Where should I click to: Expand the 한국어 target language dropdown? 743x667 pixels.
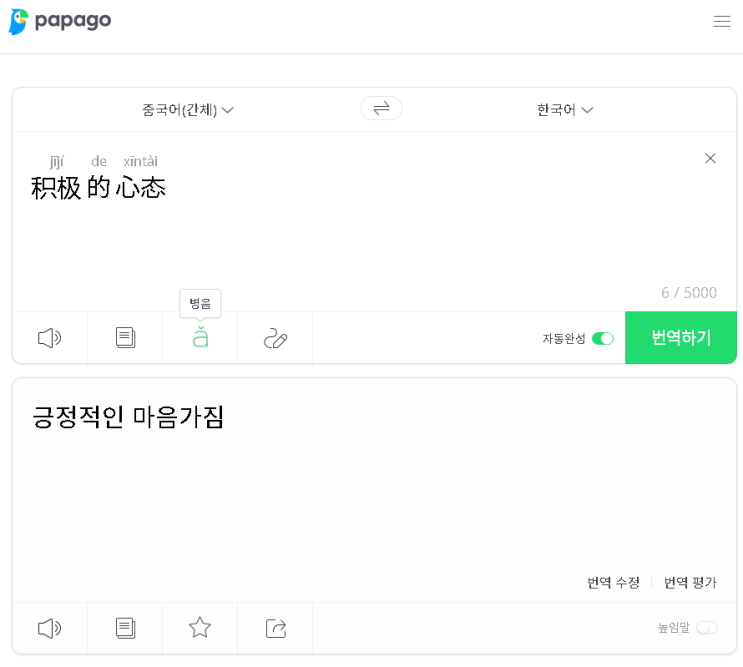pos(565,110)
